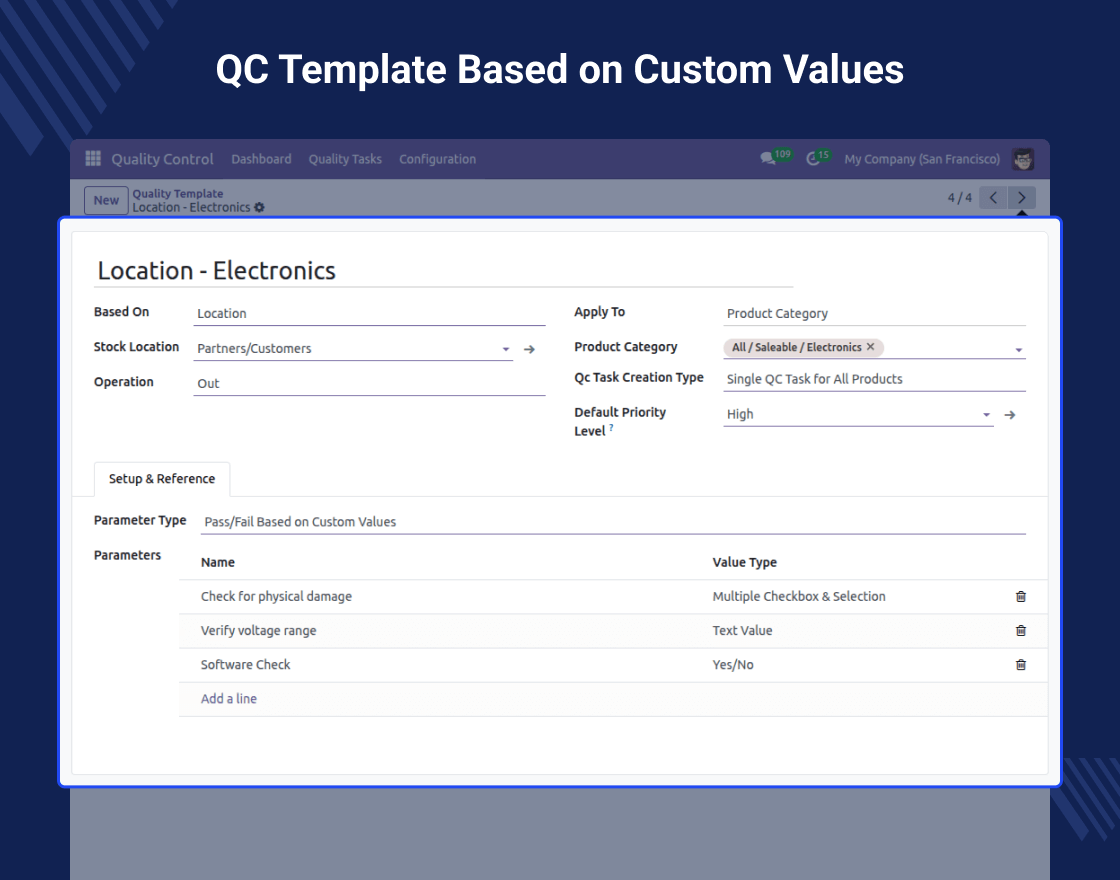Screen dimensions: 1120x880
Task: Click the gear icon beside Location - Electronics
Action: [260, 208]
